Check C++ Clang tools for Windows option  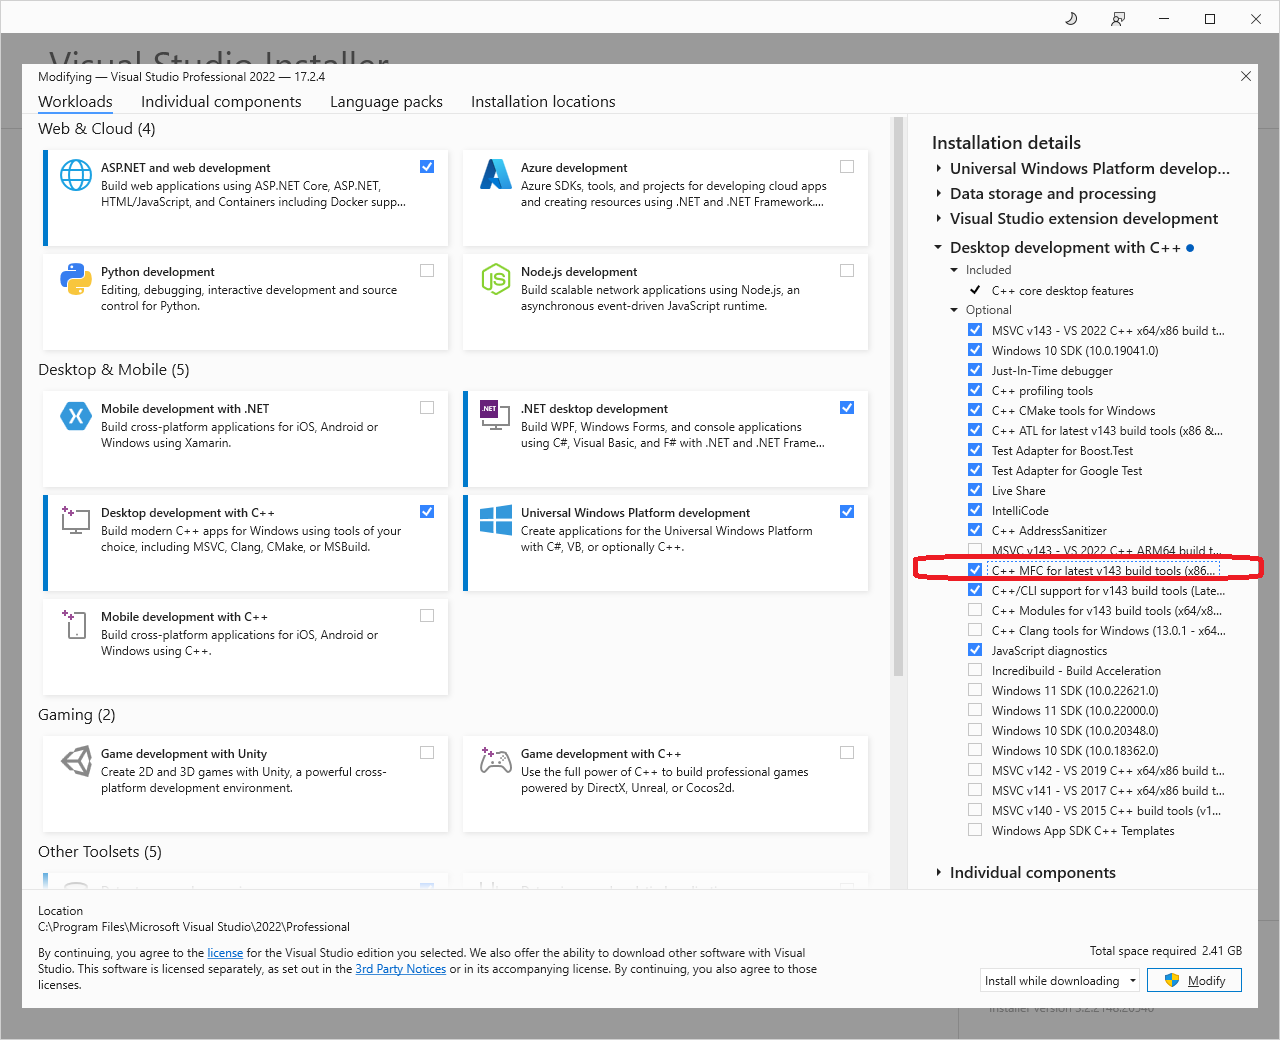click(975, 630)
